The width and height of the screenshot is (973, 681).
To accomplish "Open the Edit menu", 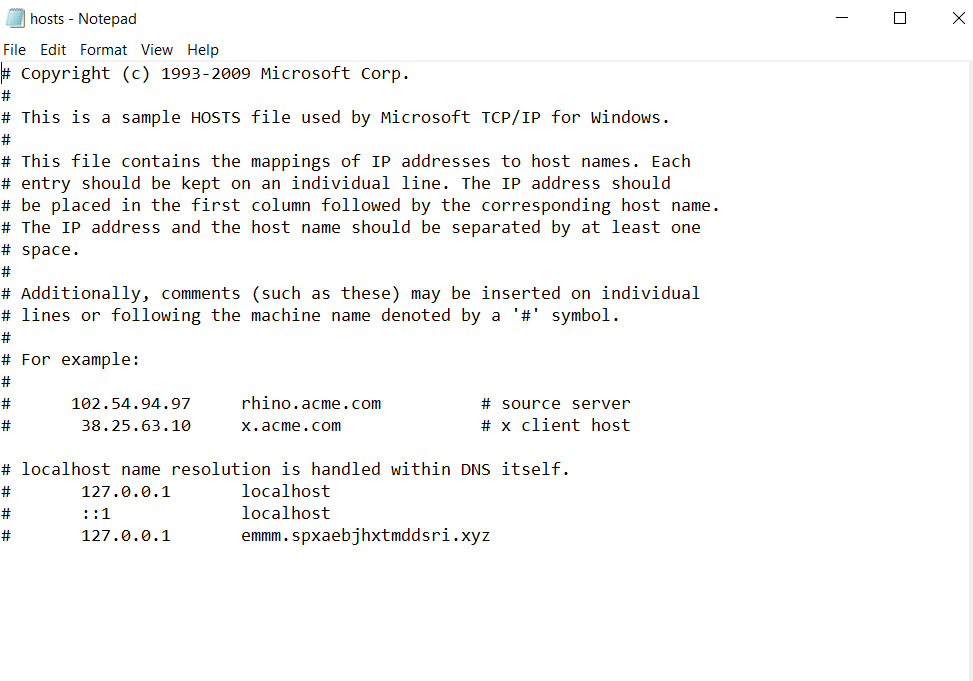I will 53,49.
